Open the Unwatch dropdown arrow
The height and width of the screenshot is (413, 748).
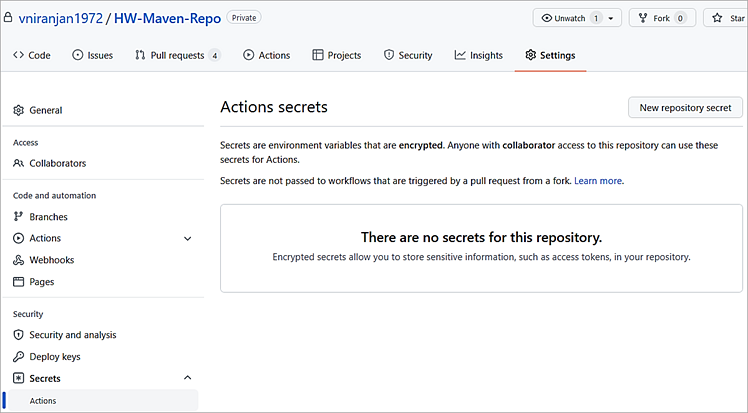[611, 19]
